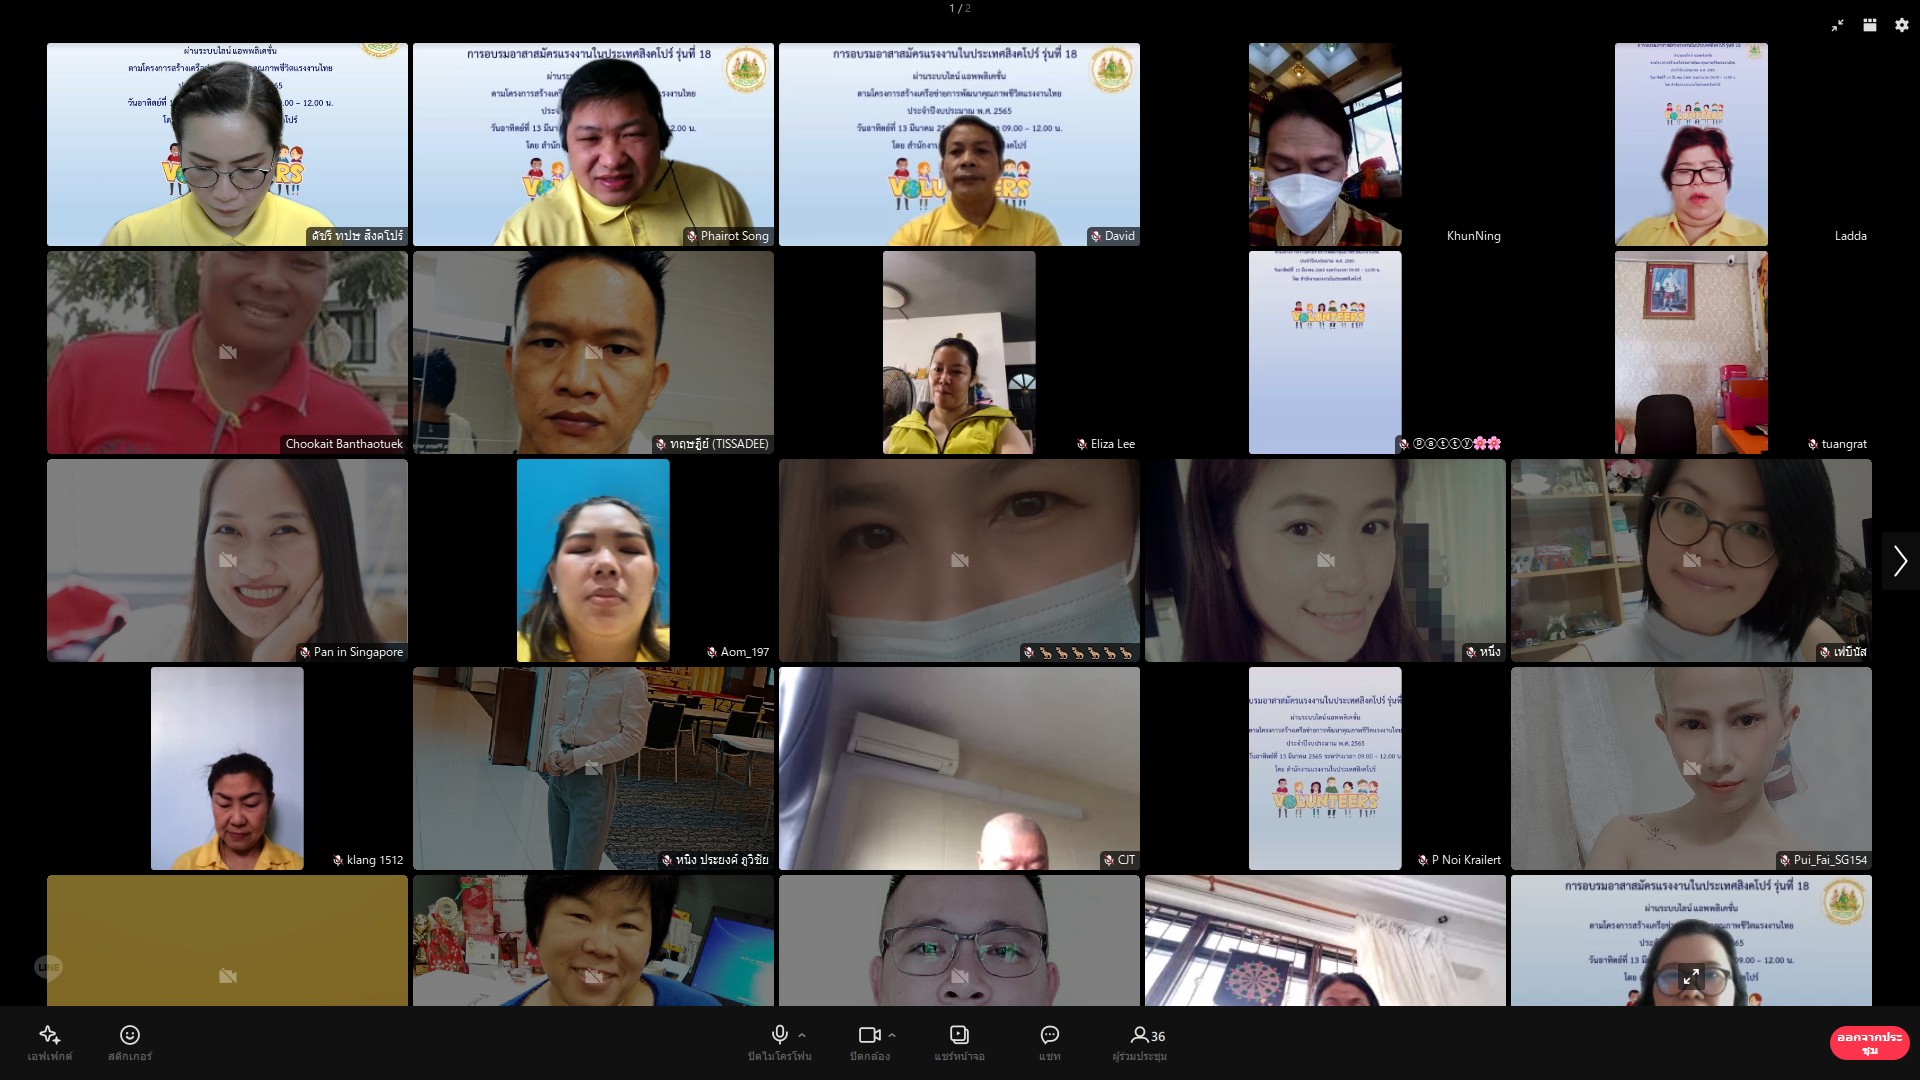Select Phairot Song's video tile
This screenshot has height=1080, width=1920.
pyautogui.click(x=593, y=144)
